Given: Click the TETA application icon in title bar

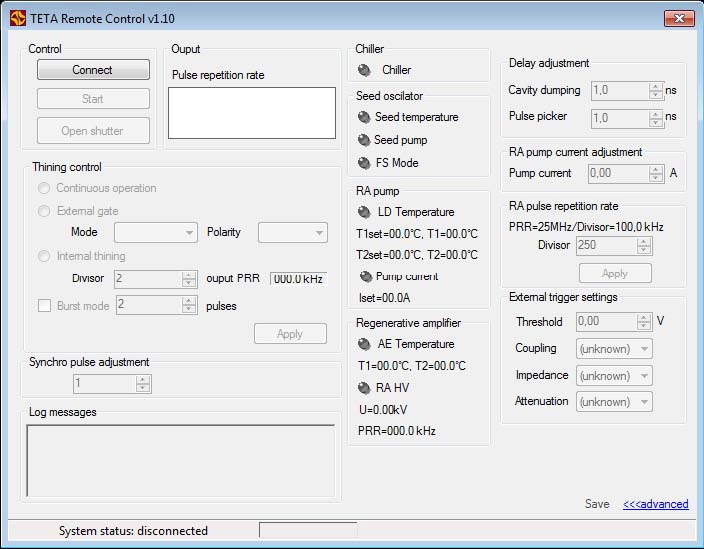Looking at the screenshot, I should (x=17, y=17).
